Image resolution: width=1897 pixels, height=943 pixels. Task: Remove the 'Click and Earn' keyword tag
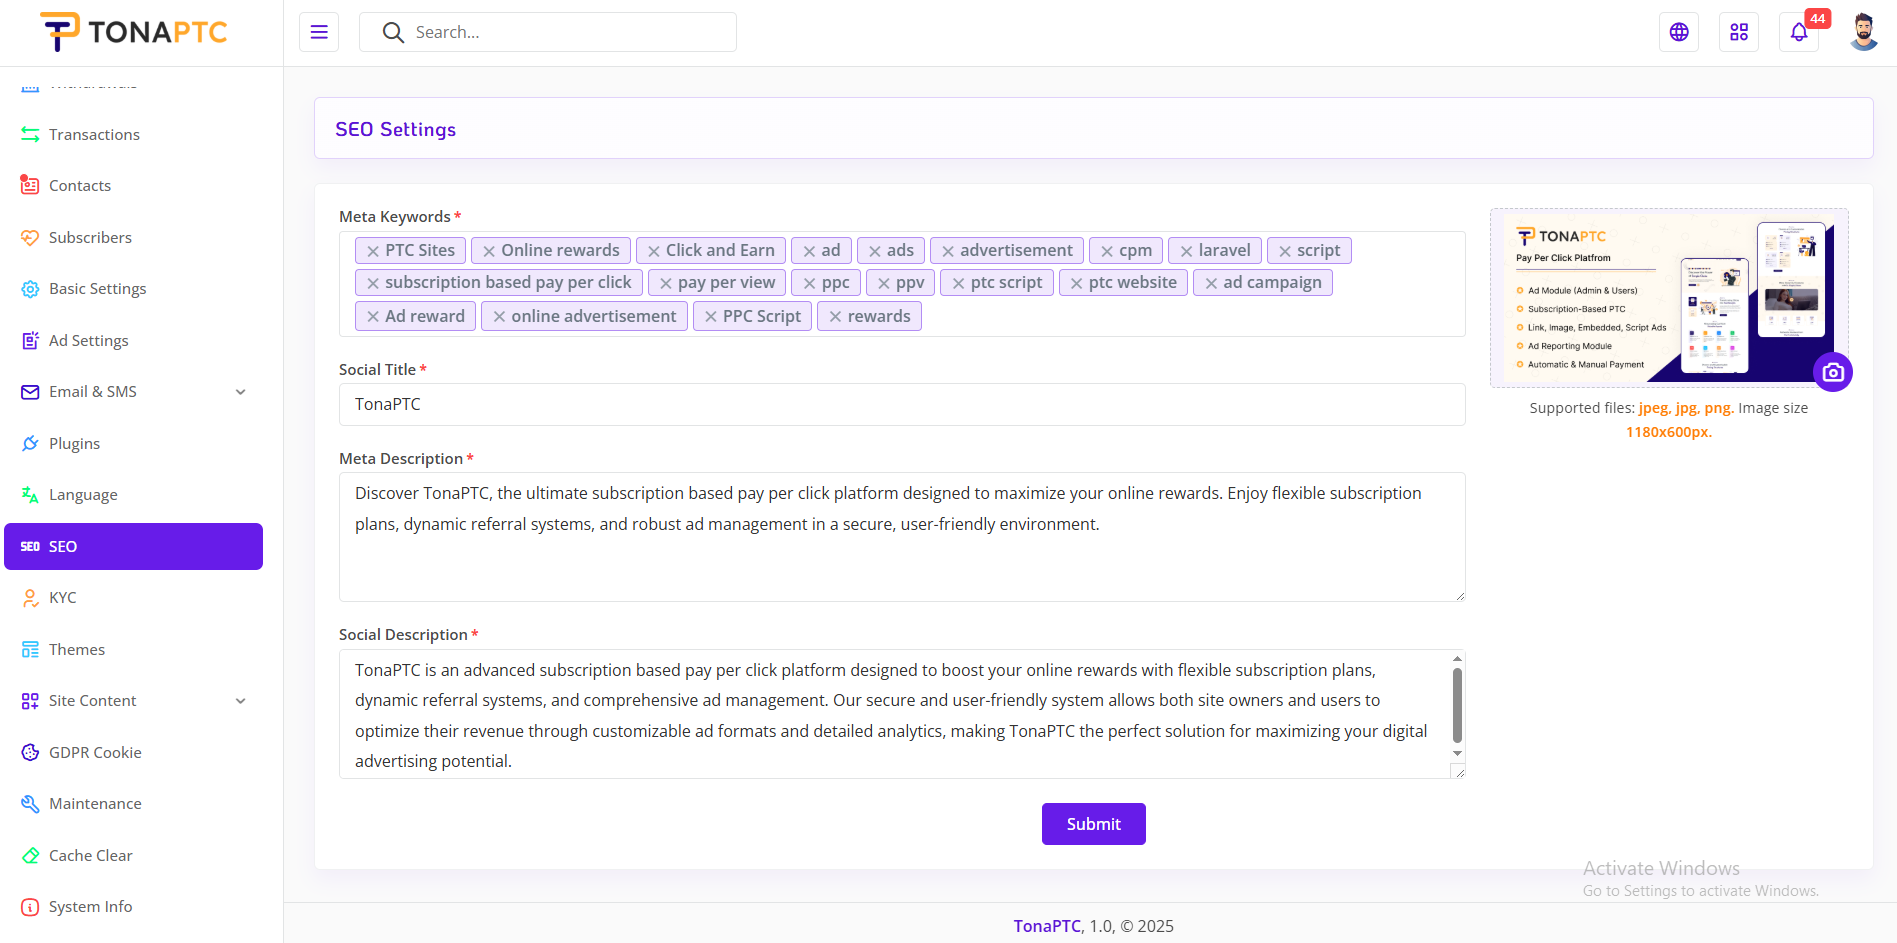click(654, 251)
